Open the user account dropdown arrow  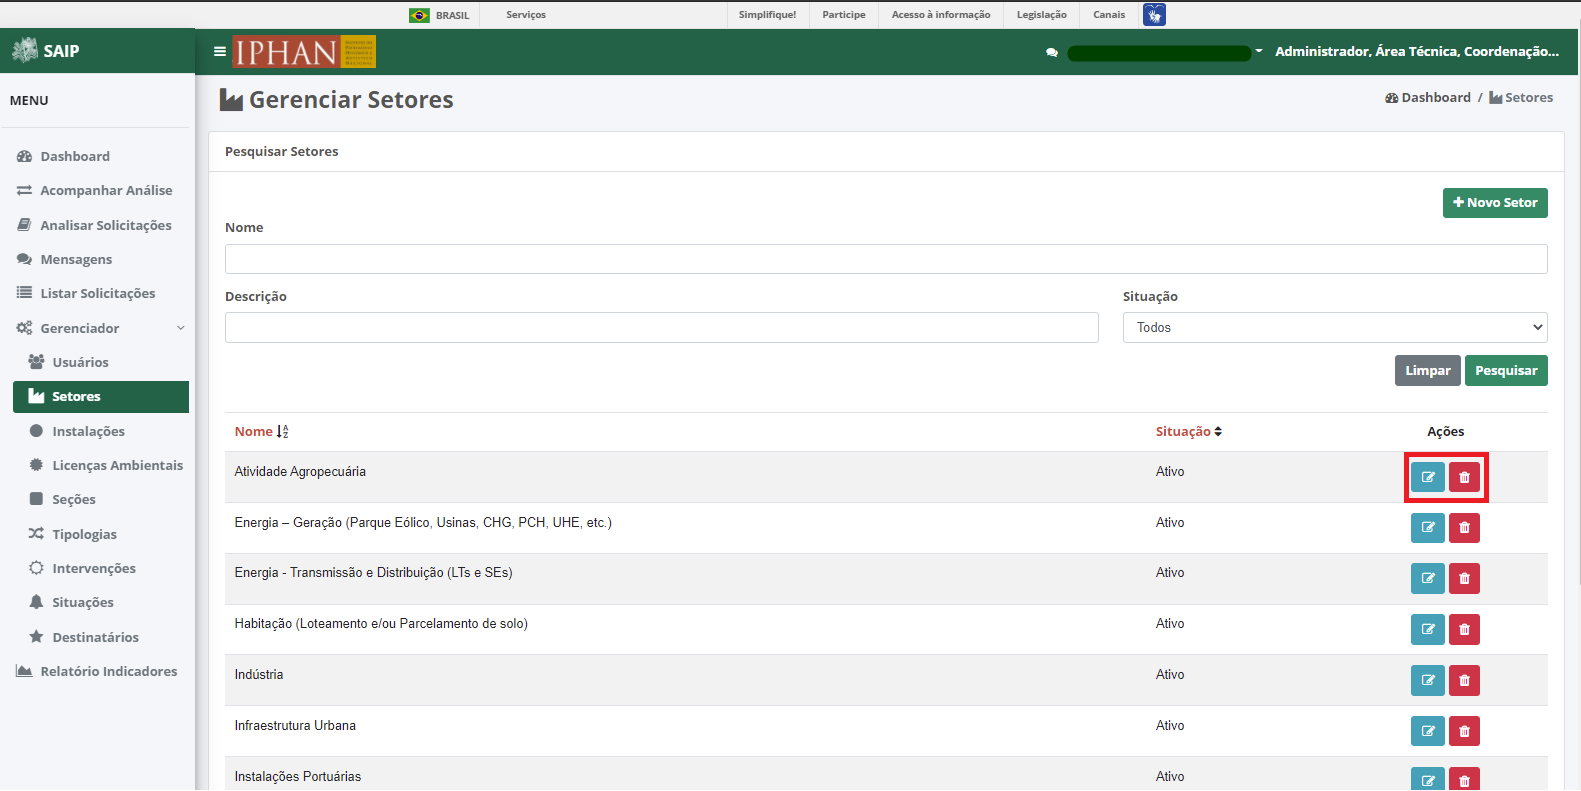1259,51
